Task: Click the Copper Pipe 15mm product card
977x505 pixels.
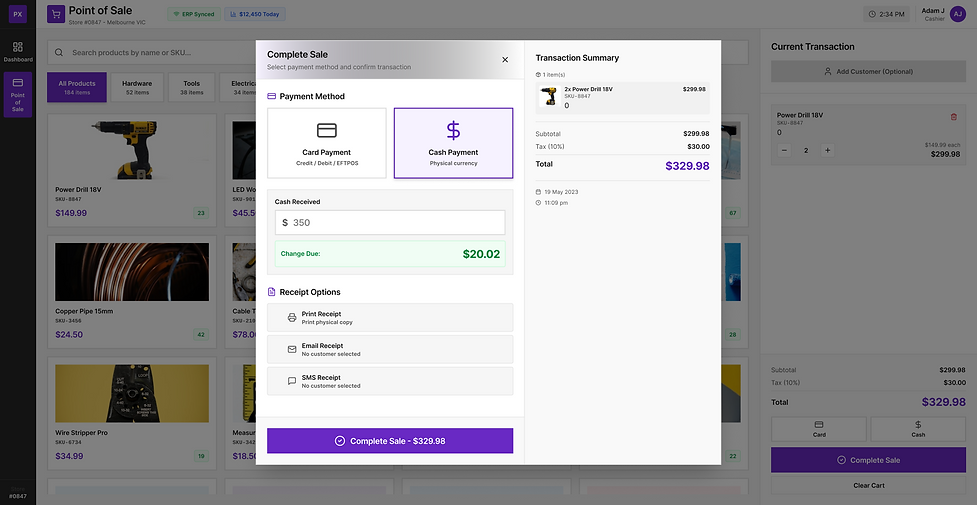Action: (x=132, y=292)
